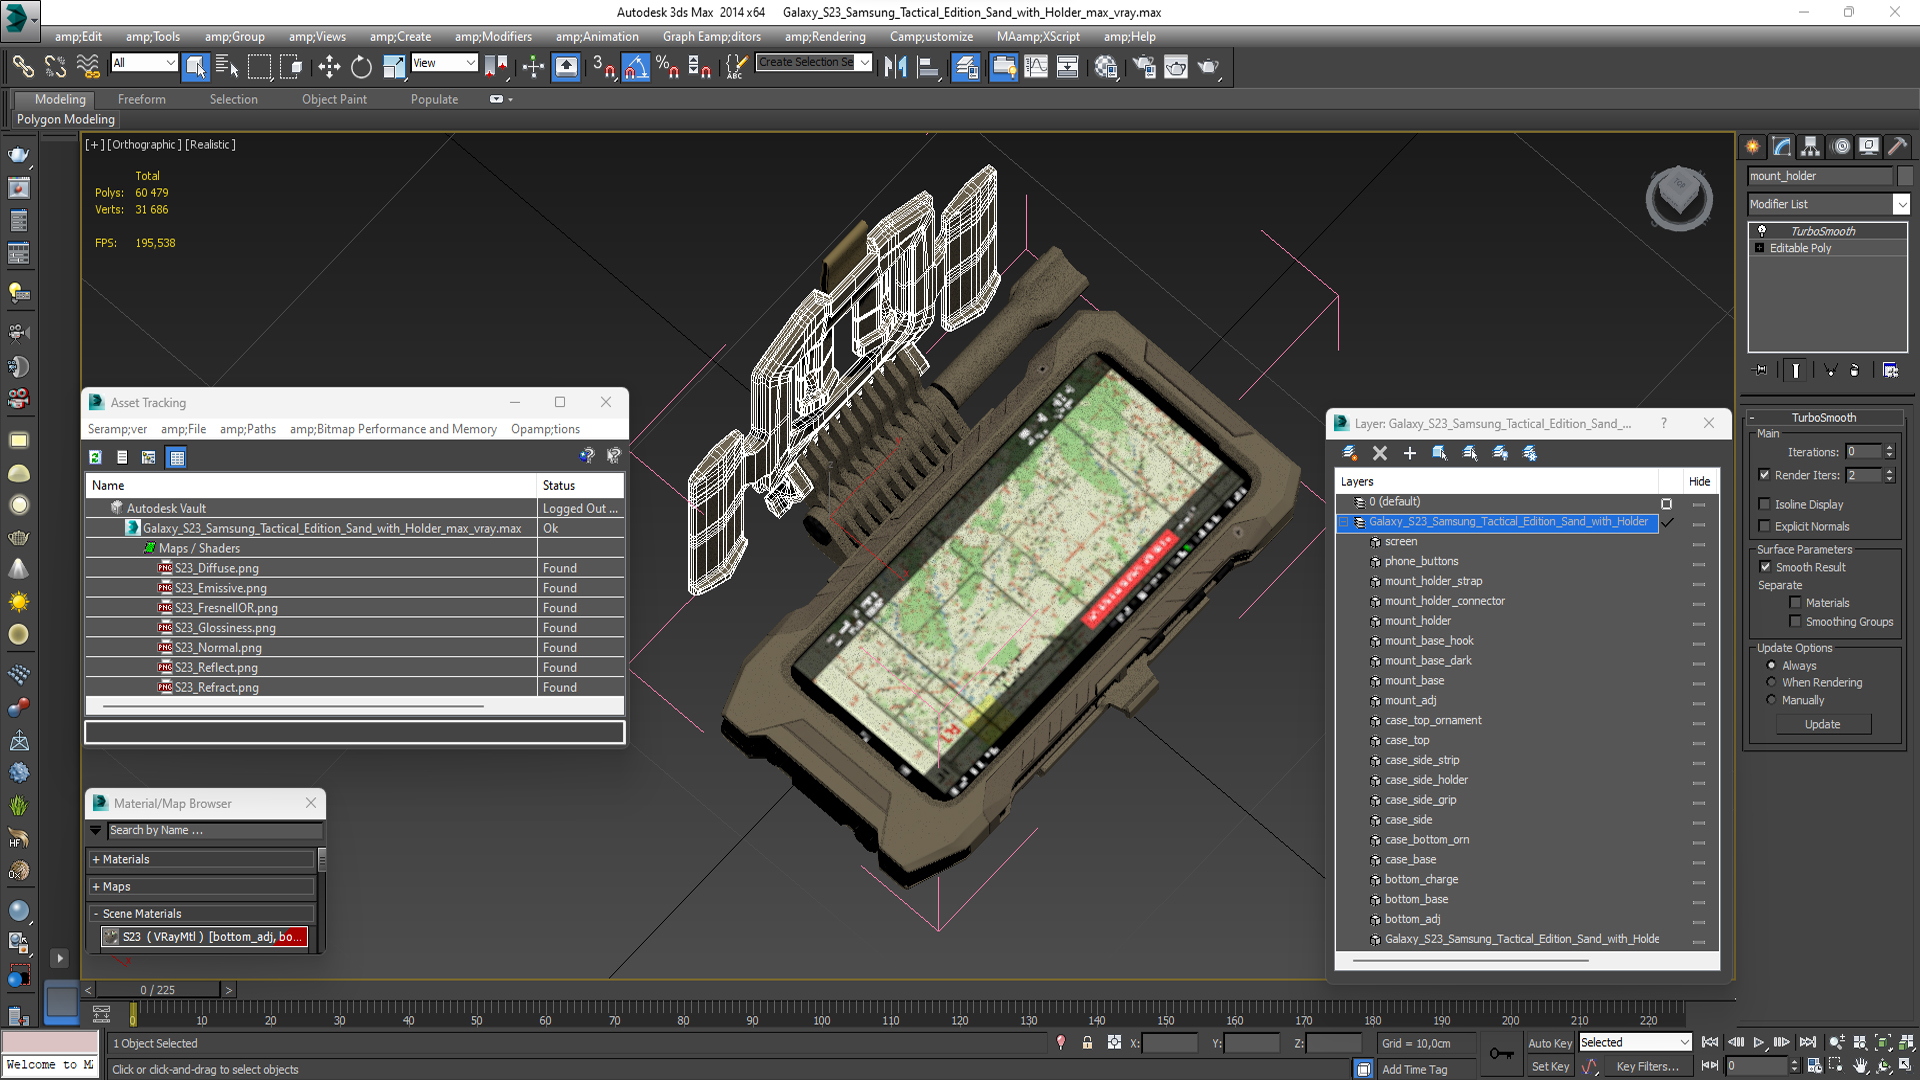Click Create New Layer plus icon
1920x1080 pixels.
pyautogui.click(x=1410, y=453)
